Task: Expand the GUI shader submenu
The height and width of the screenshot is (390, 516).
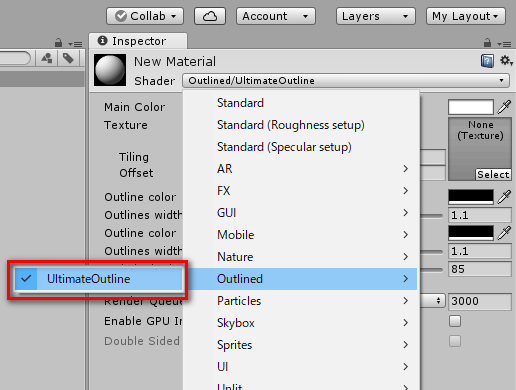Action: coord(300,213)
